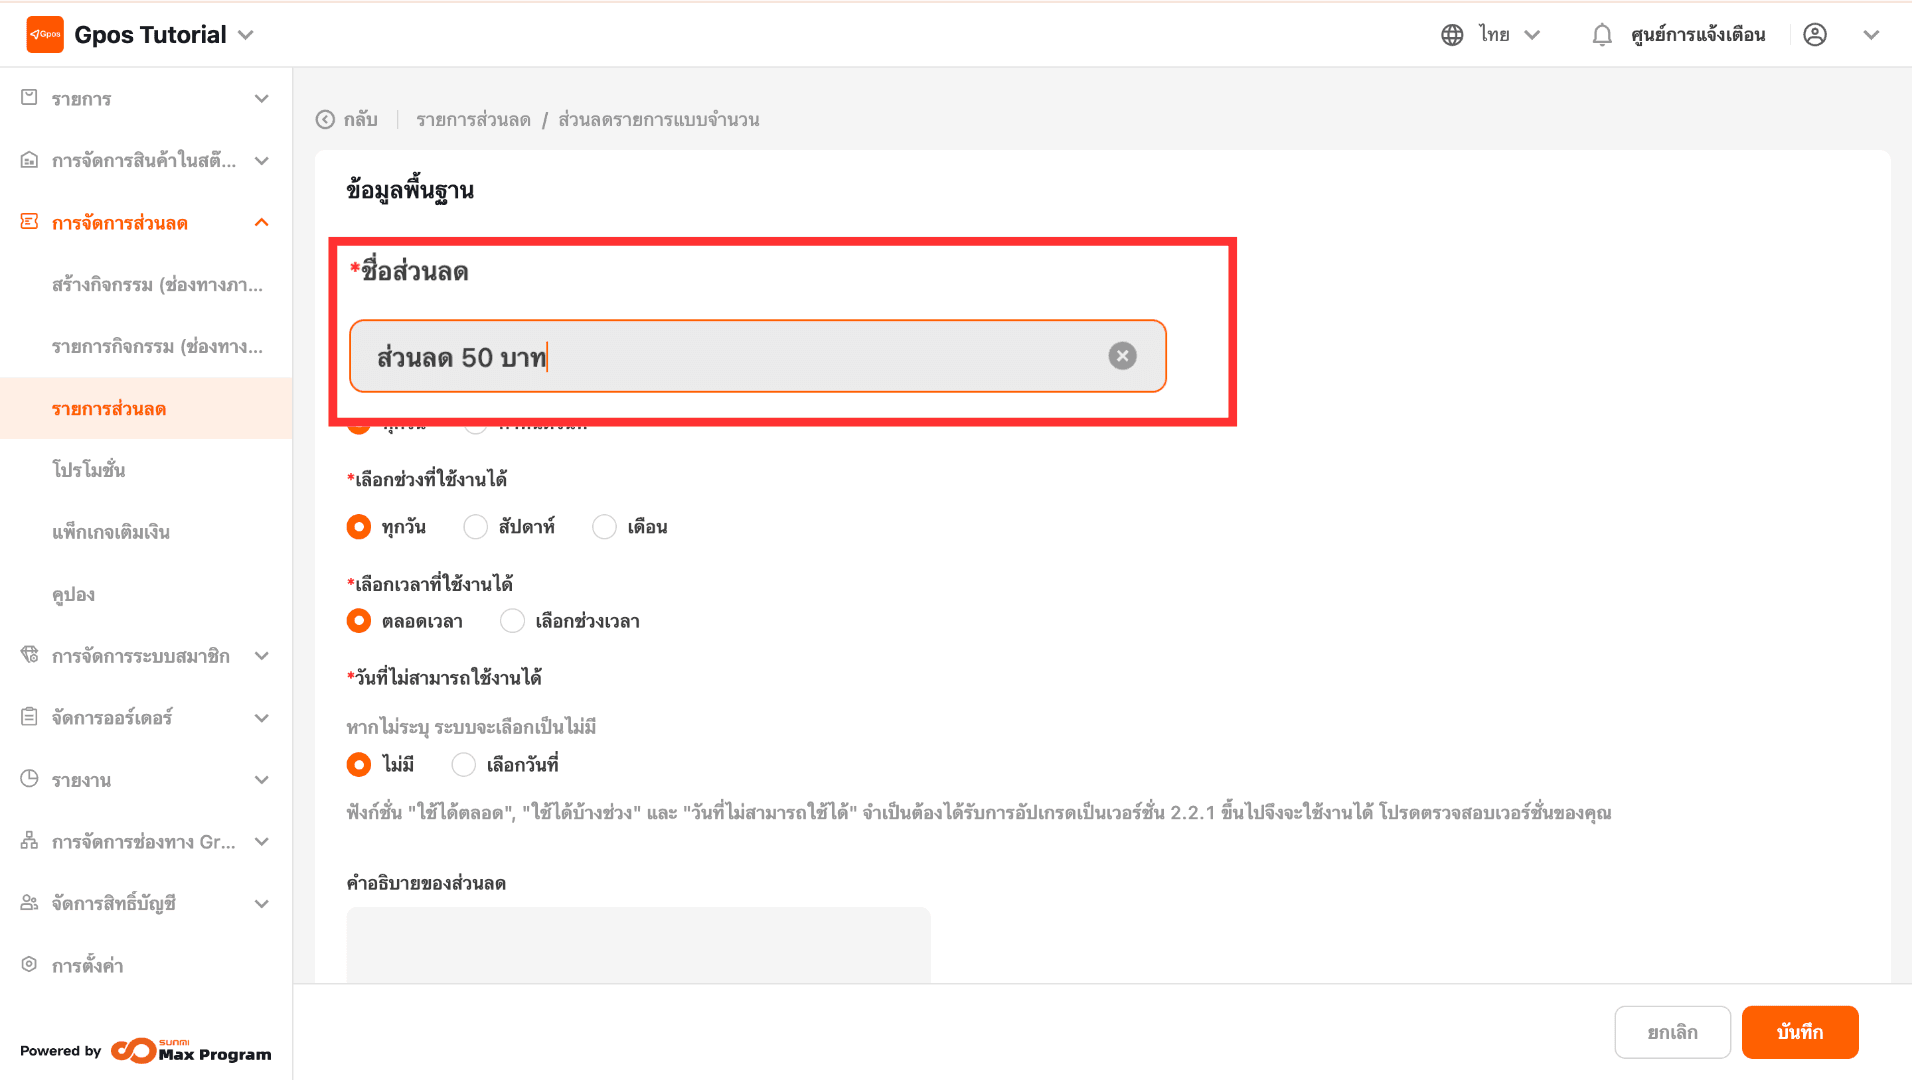
Task: Collapse the การจัดการส่วนลด menu section
Action: tap(262, 223)
